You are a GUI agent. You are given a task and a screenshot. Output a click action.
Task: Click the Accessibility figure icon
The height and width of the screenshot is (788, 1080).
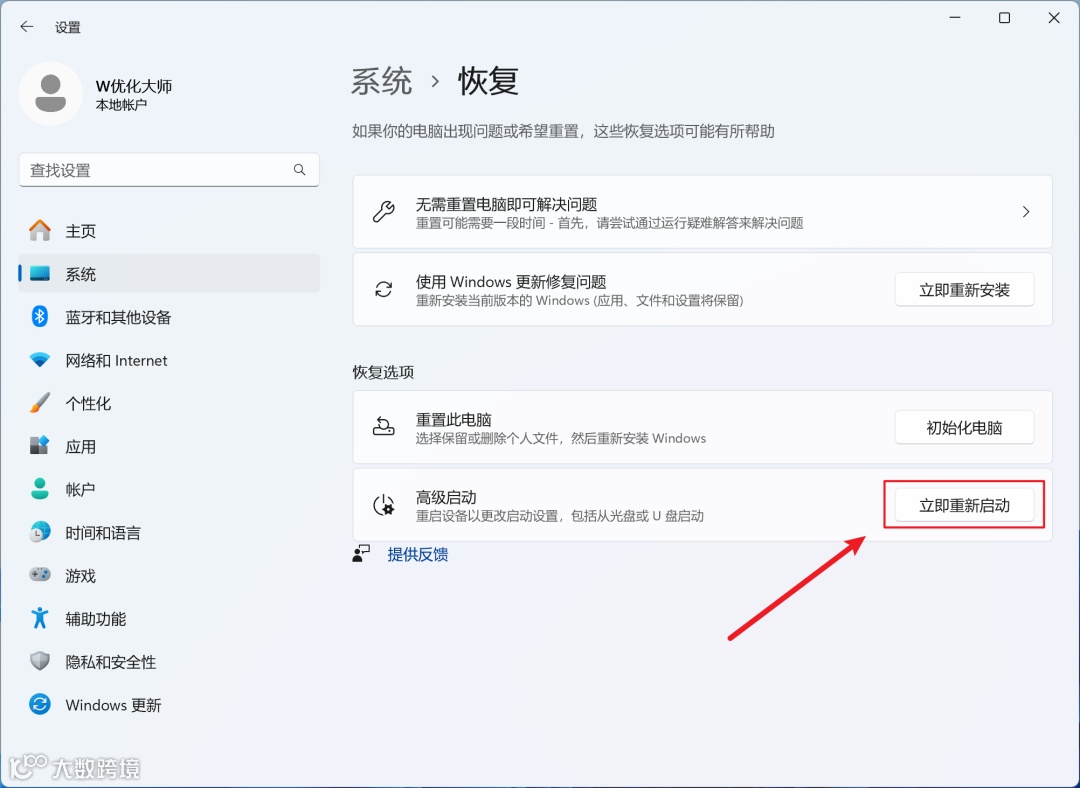pos(40,618)
